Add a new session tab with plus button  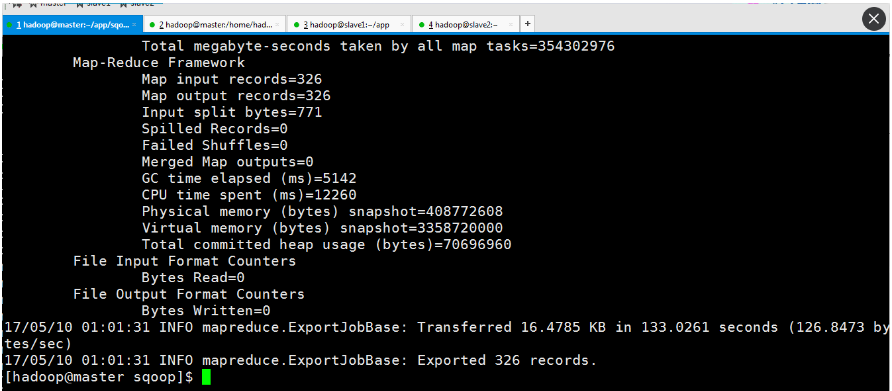coord(527,24)
